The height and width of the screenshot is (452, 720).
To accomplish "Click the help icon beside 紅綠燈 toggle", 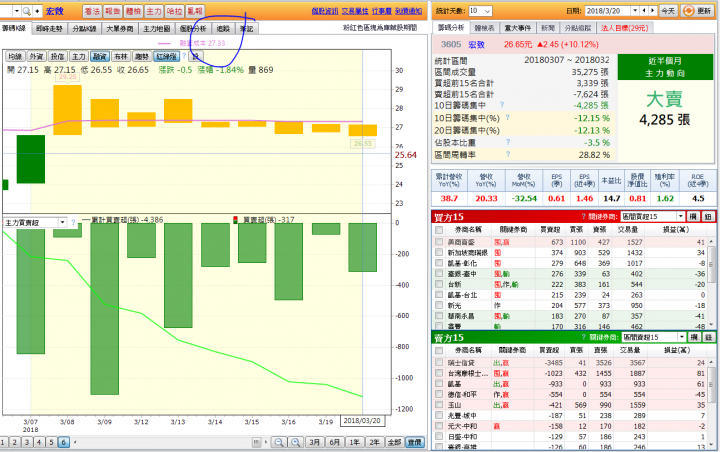I will (x=184, y=56).
